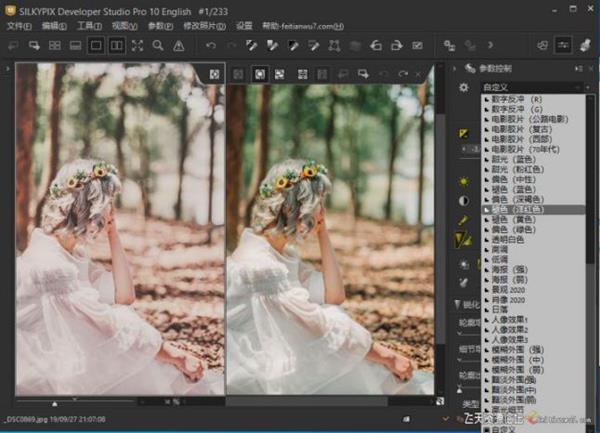
Task: Click the gear icon beside 自定义 dropdown
Action: pos(463,88)
